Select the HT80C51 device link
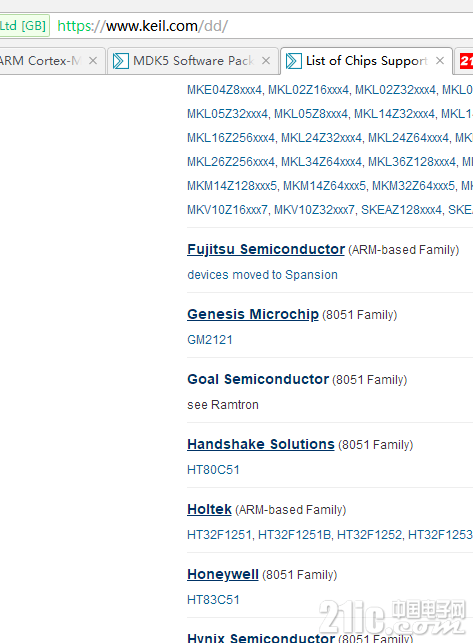The width and height of the screenshot is (473, 643). click(213, 470)
